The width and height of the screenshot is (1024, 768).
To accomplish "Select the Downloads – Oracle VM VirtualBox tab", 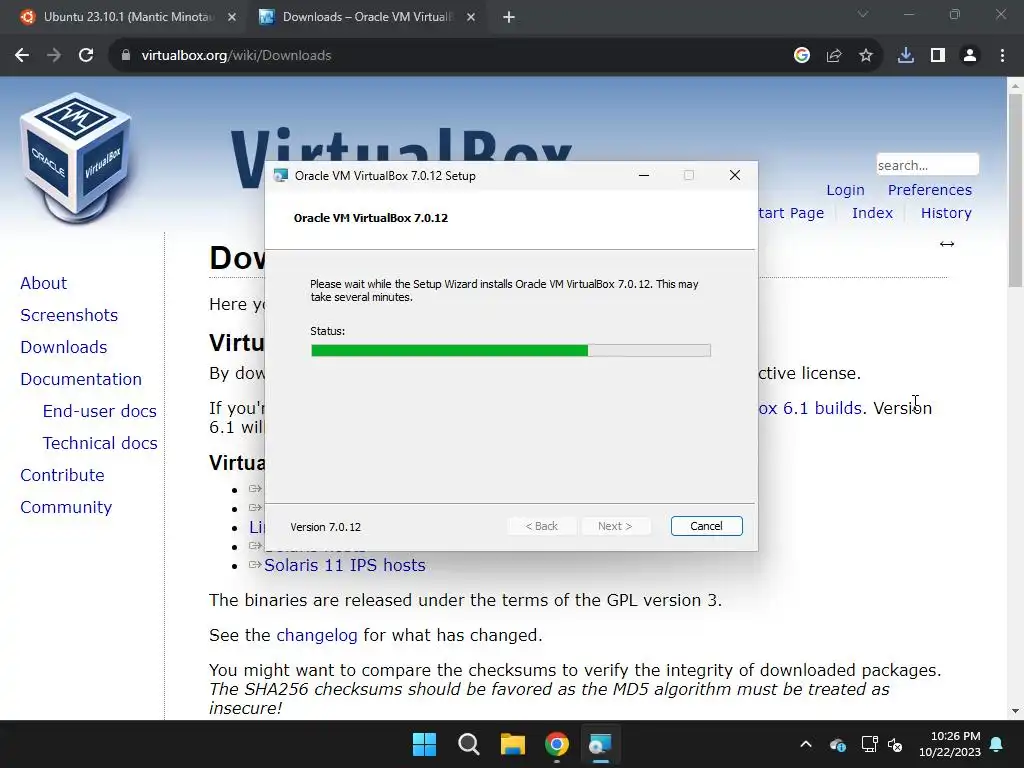I will coord(367,17).
